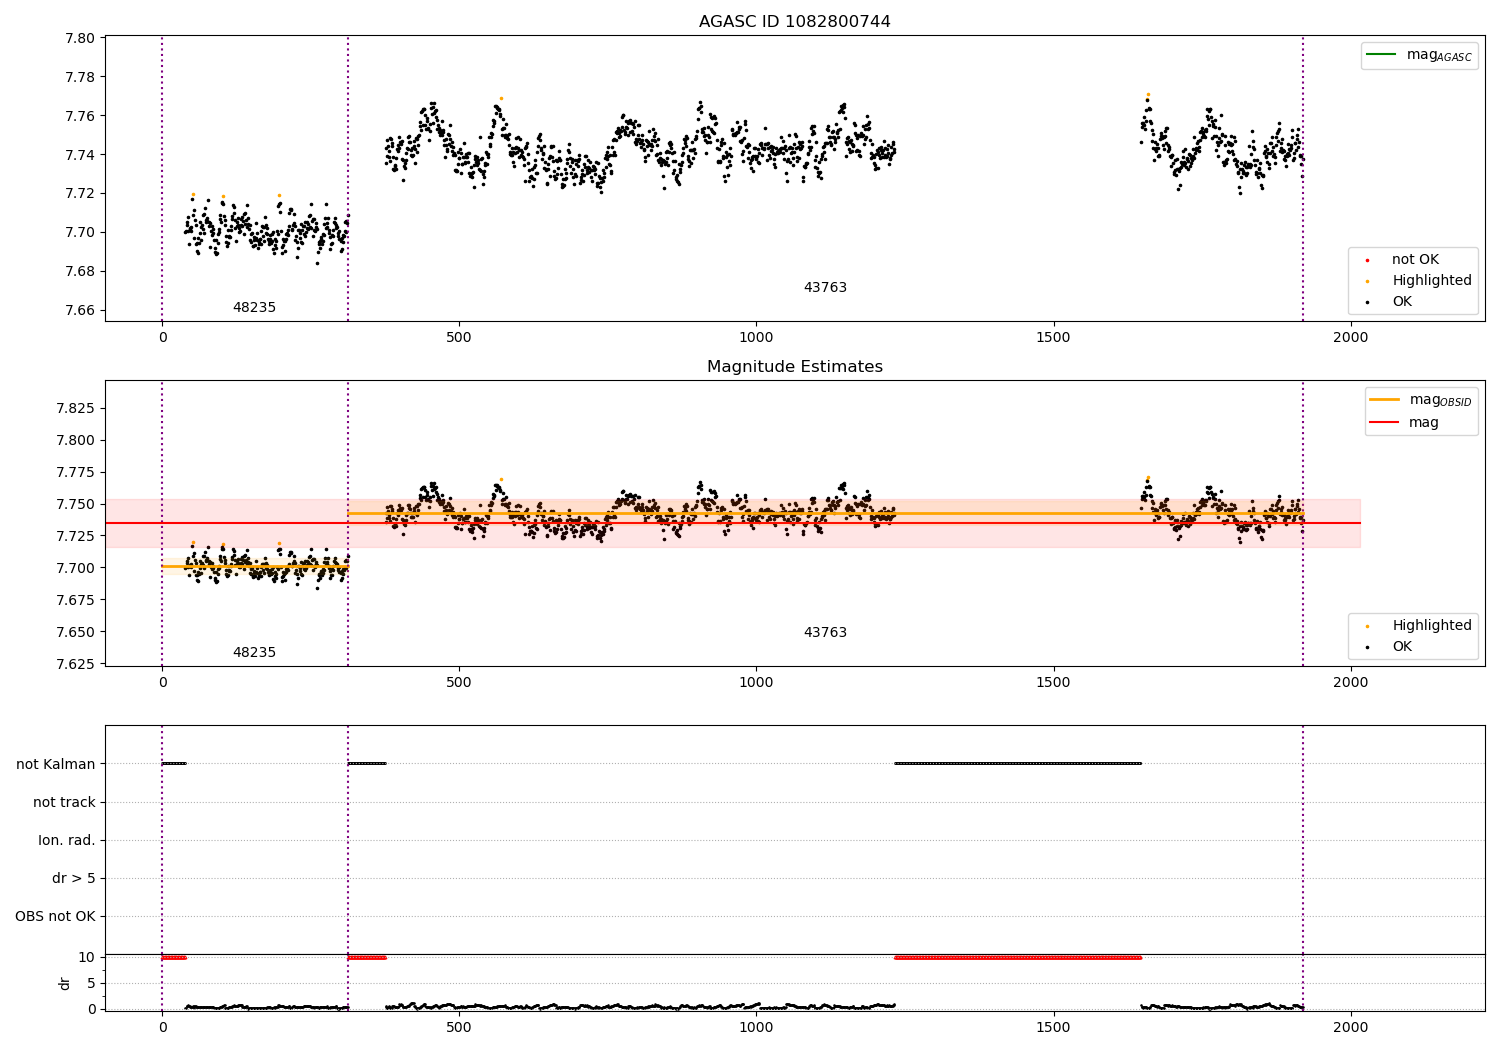Click the red 'mag' legend entry

(1405, 422)
